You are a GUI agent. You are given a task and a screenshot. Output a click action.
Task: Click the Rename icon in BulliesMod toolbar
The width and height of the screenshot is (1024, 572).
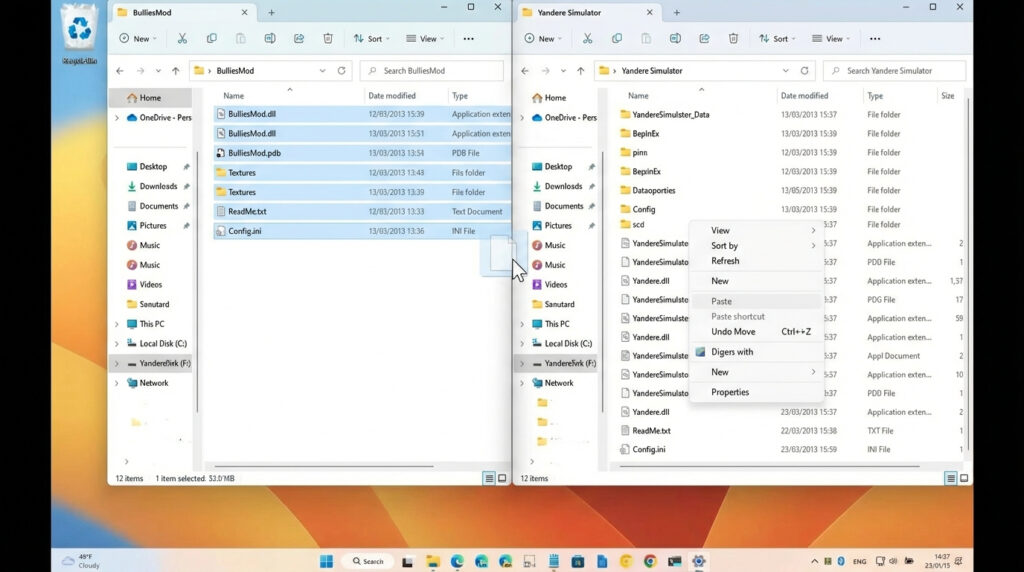[x=270, y=39]
